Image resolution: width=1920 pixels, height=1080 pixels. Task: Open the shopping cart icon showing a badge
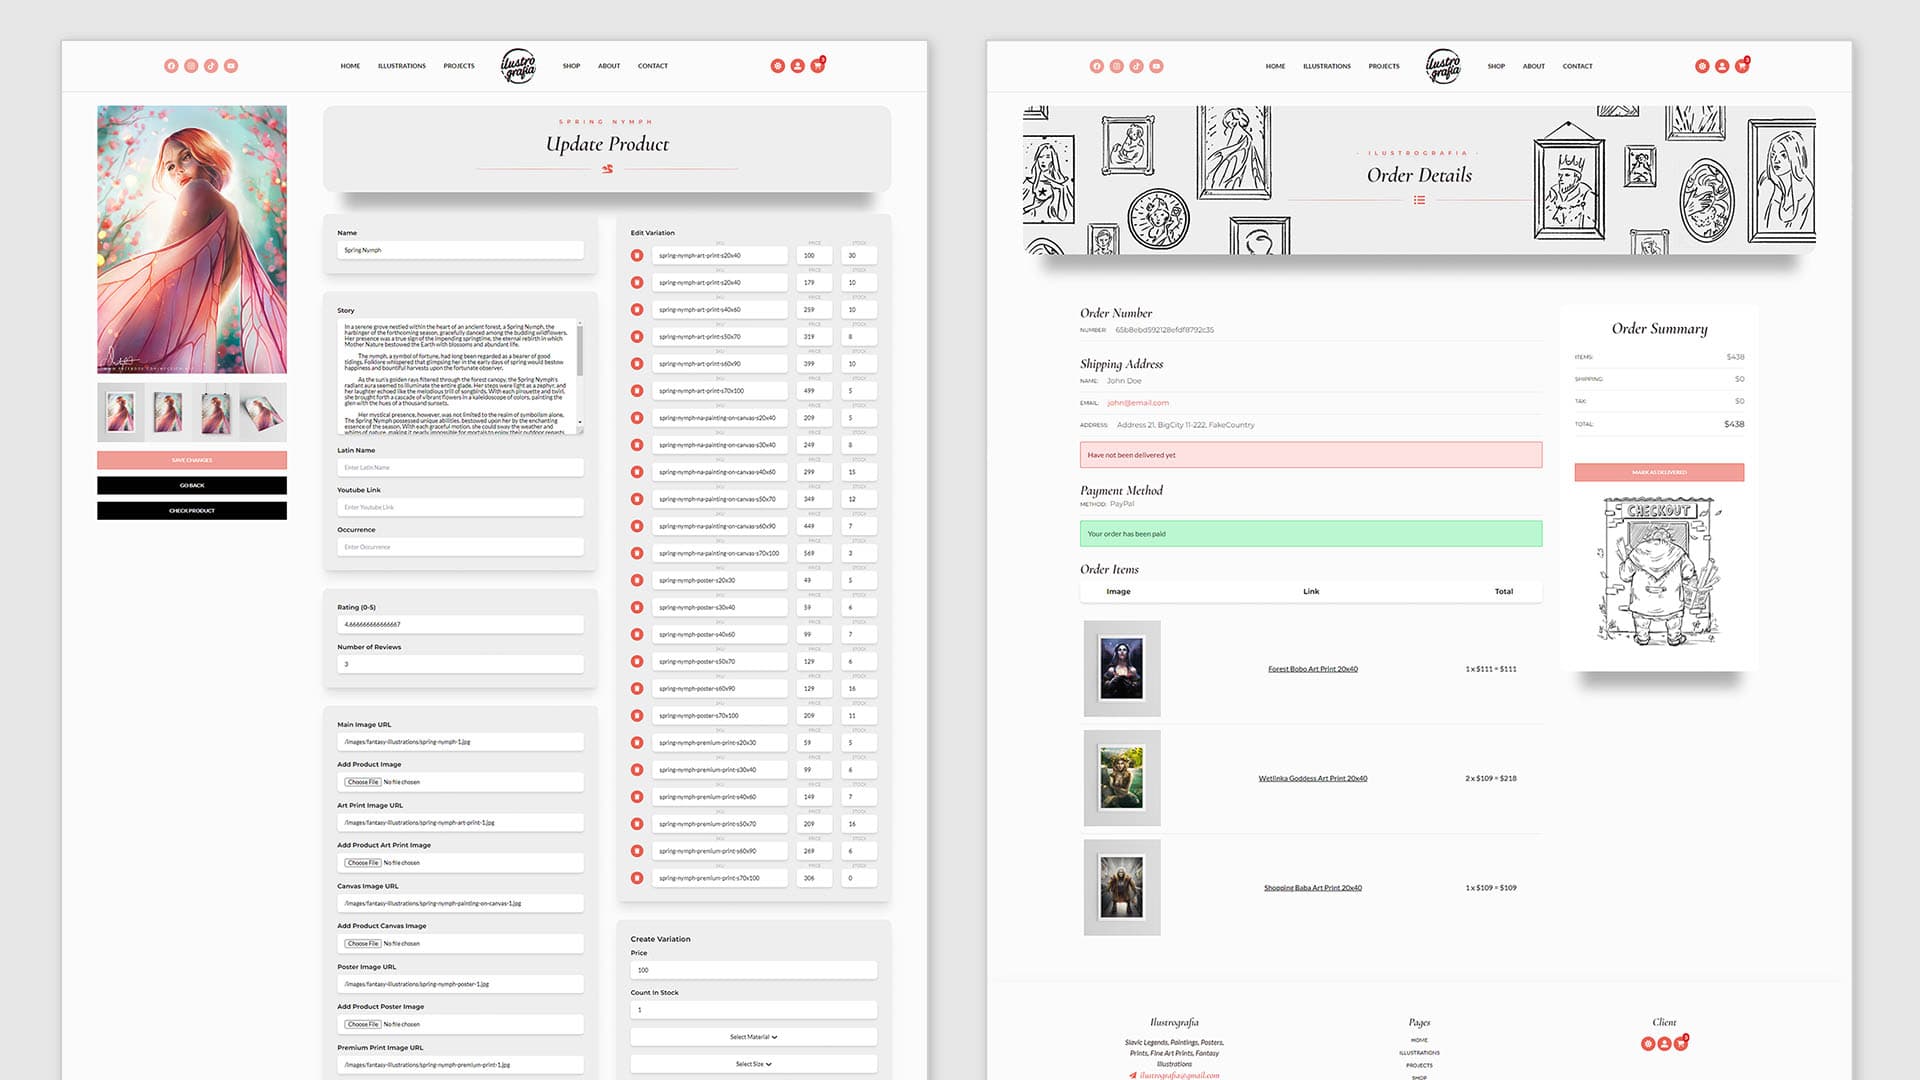[817, 64]
